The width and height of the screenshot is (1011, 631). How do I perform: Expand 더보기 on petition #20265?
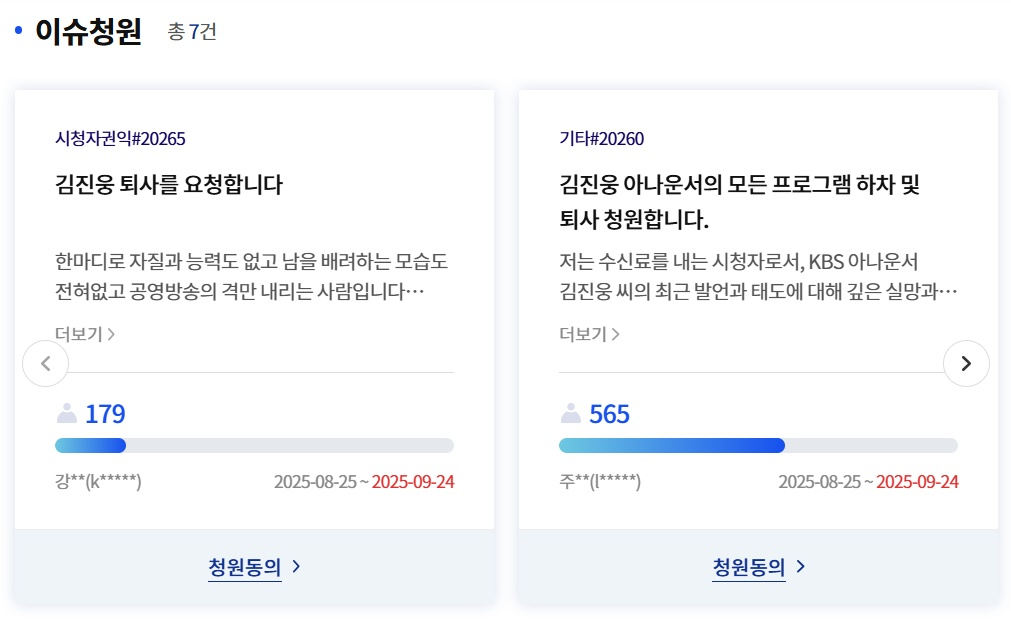pos(85,334)
